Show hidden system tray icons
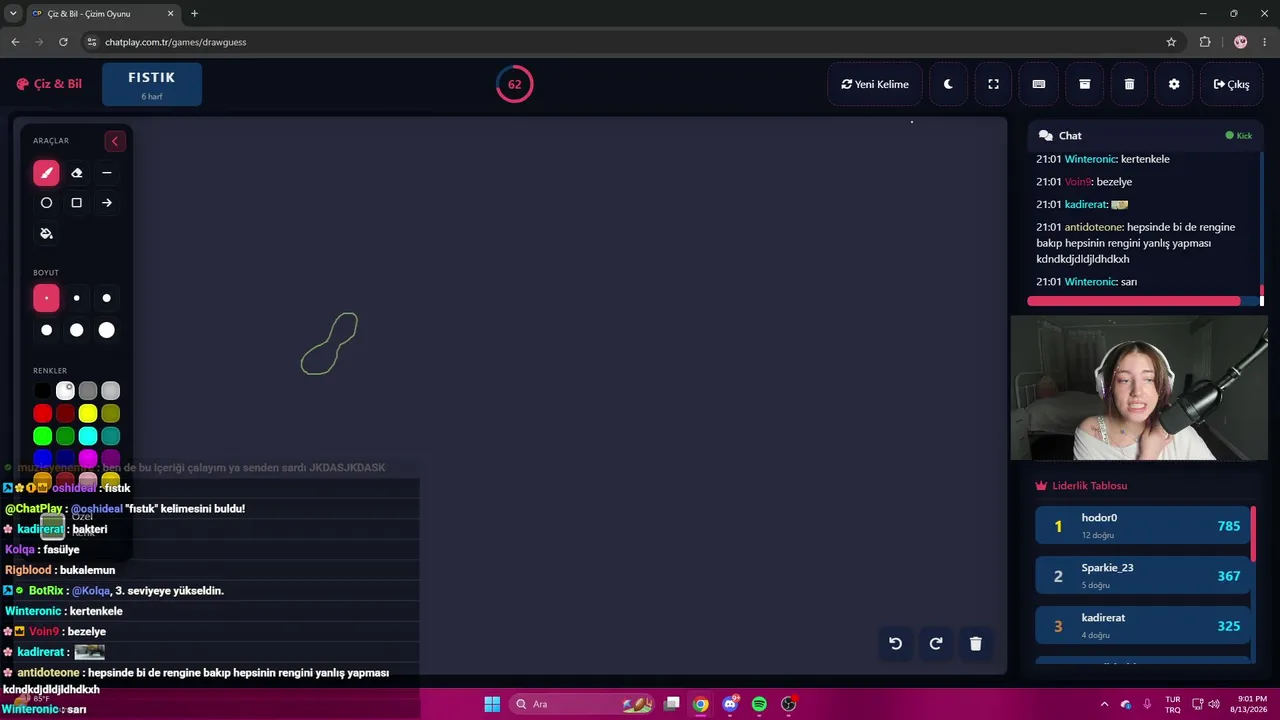The height and width of the screenshot is (720, 1280). (x=1104, y=704)
